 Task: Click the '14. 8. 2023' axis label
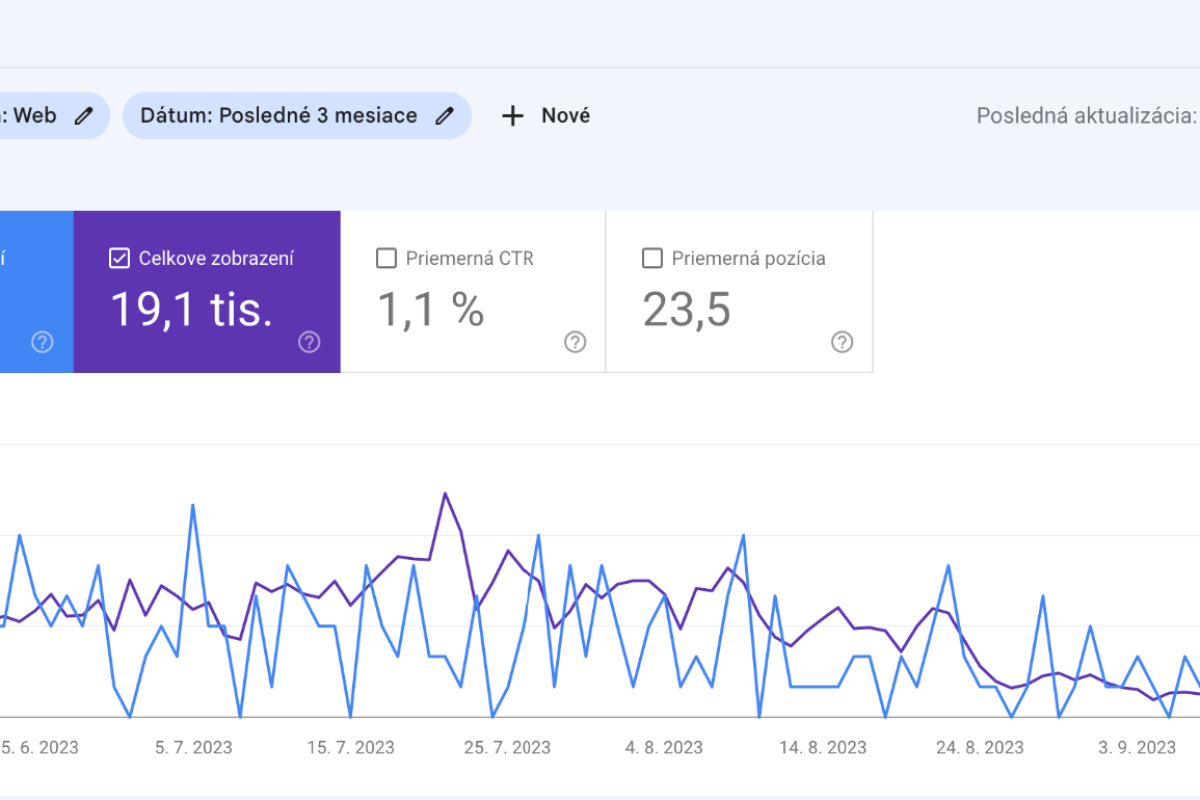822,747
